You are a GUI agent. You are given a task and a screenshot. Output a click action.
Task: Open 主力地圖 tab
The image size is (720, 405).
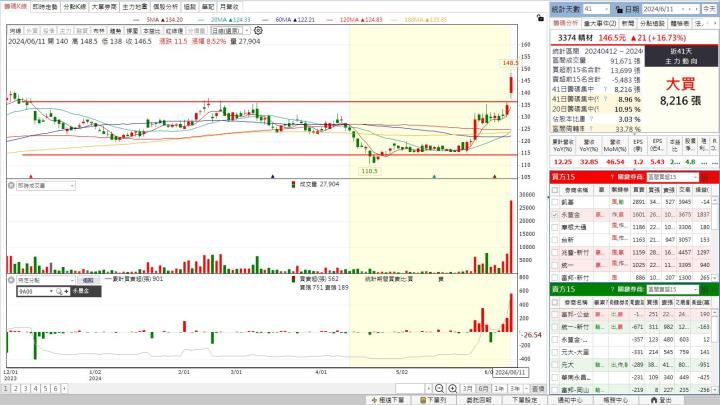click(135, 7)
